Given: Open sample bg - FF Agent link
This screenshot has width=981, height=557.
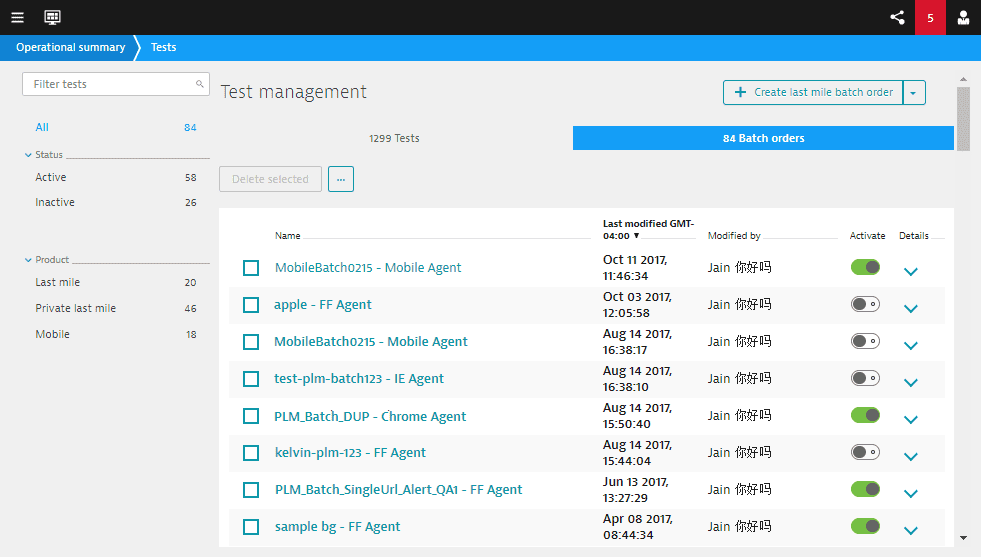Looking at the screenshot, I should coord(337,526).
